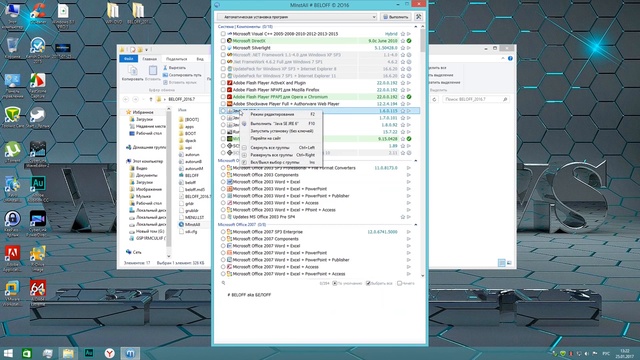Check the Microsoft Silverlight checkbox
This screenshot has width=640, height=360.
pos(223,48)
